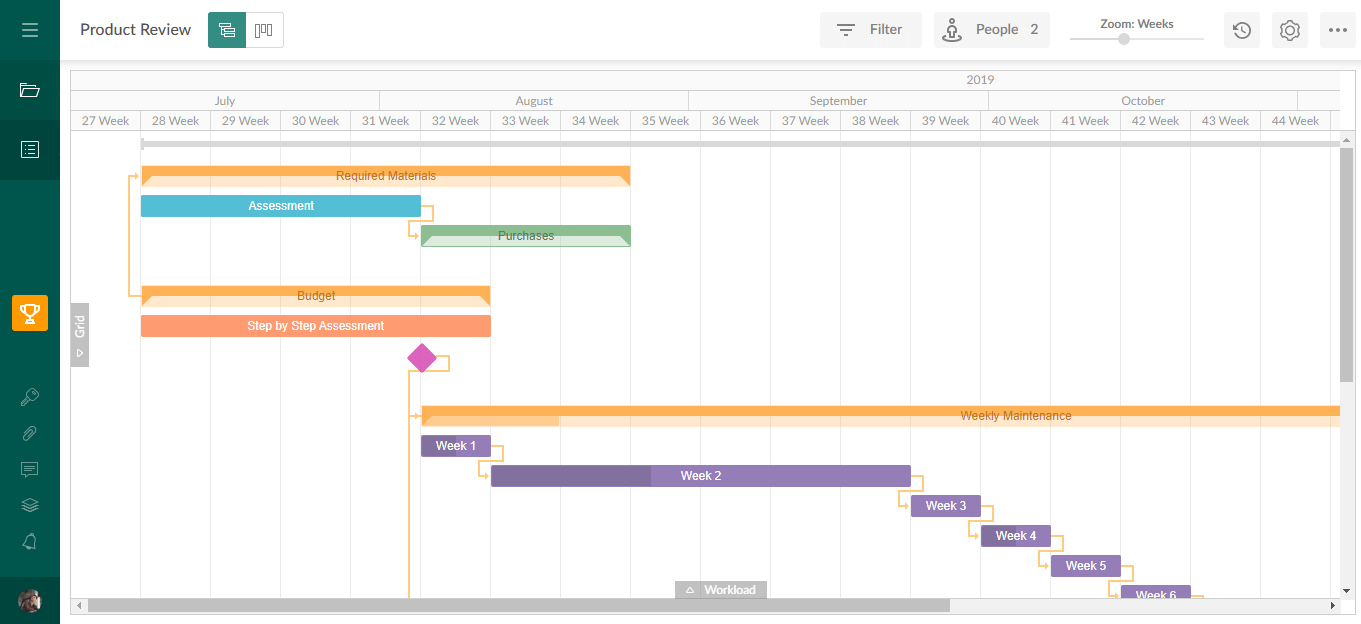Select the Week 2 task bar
This screenshot has width=1361, height=624.
click(x=701, y=476)
